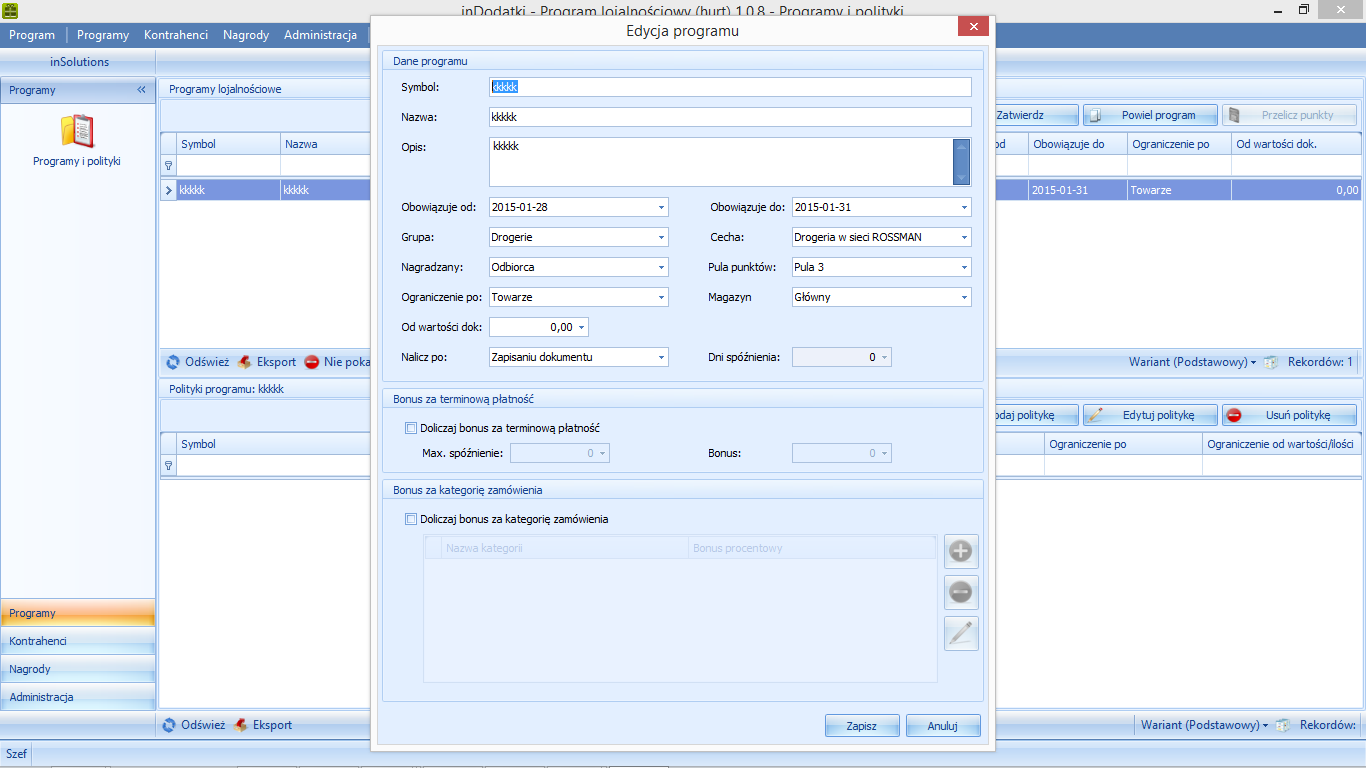Click the remove category minus icon

tap(961, 593)
